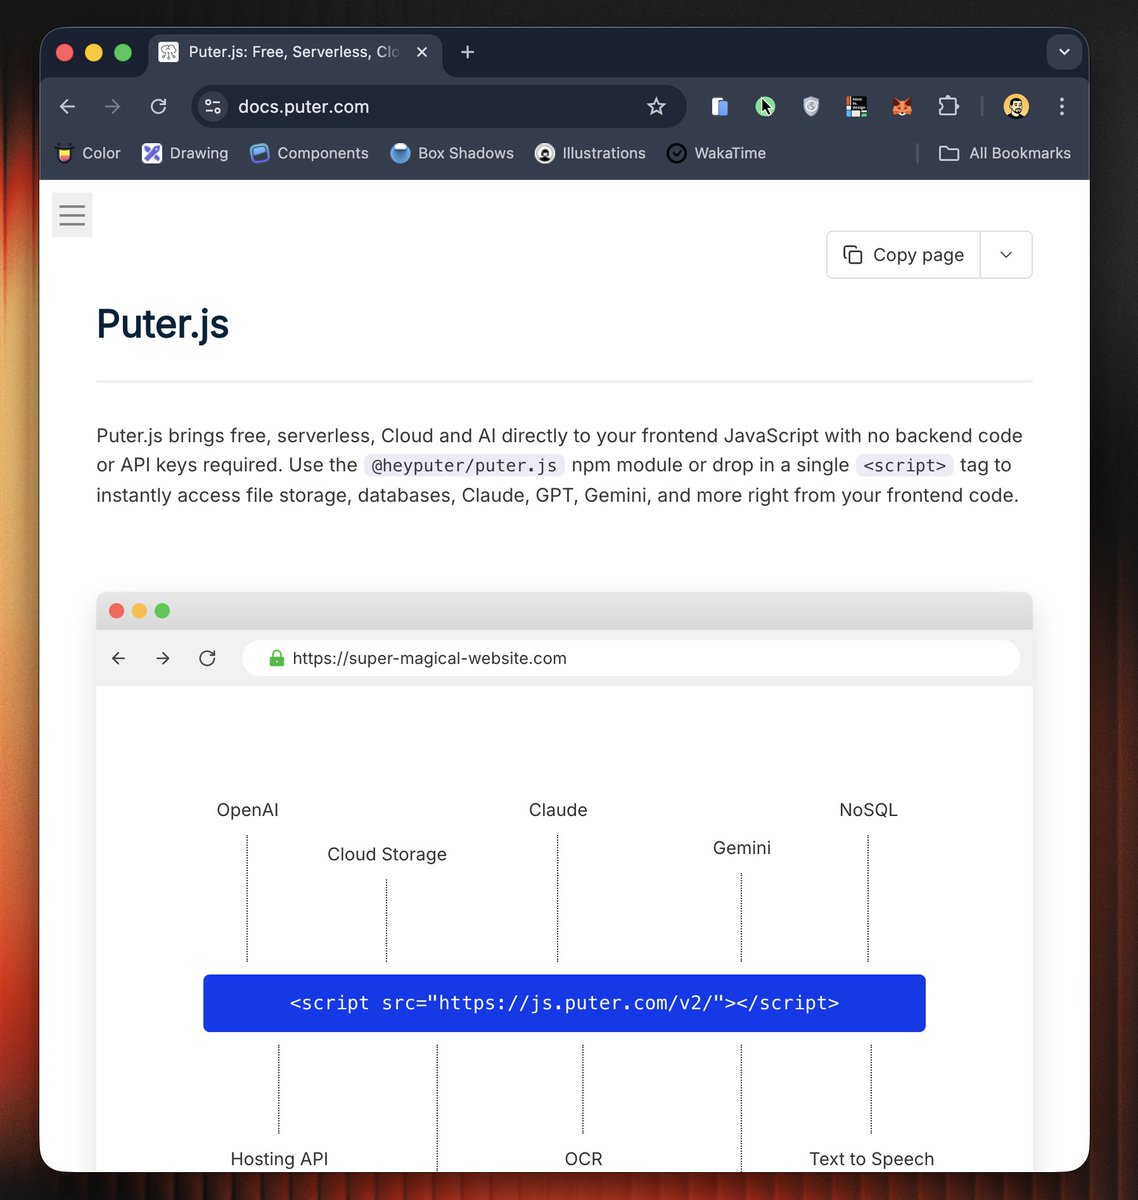Click the mock window red dot
Screen dimensions: 1138x1200
pyautogui.click(x=116, y=611)
